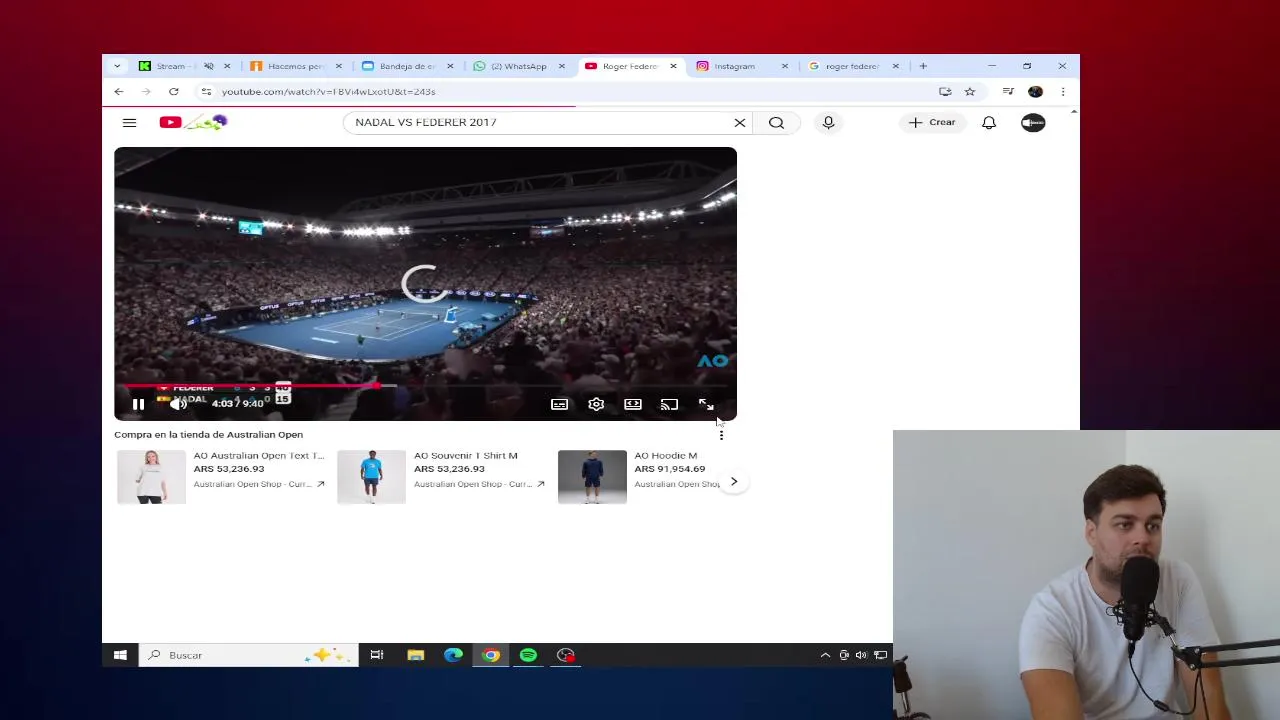The image size is (1280, 720).
Task: Pause the video playback
Action: (138, 404)
